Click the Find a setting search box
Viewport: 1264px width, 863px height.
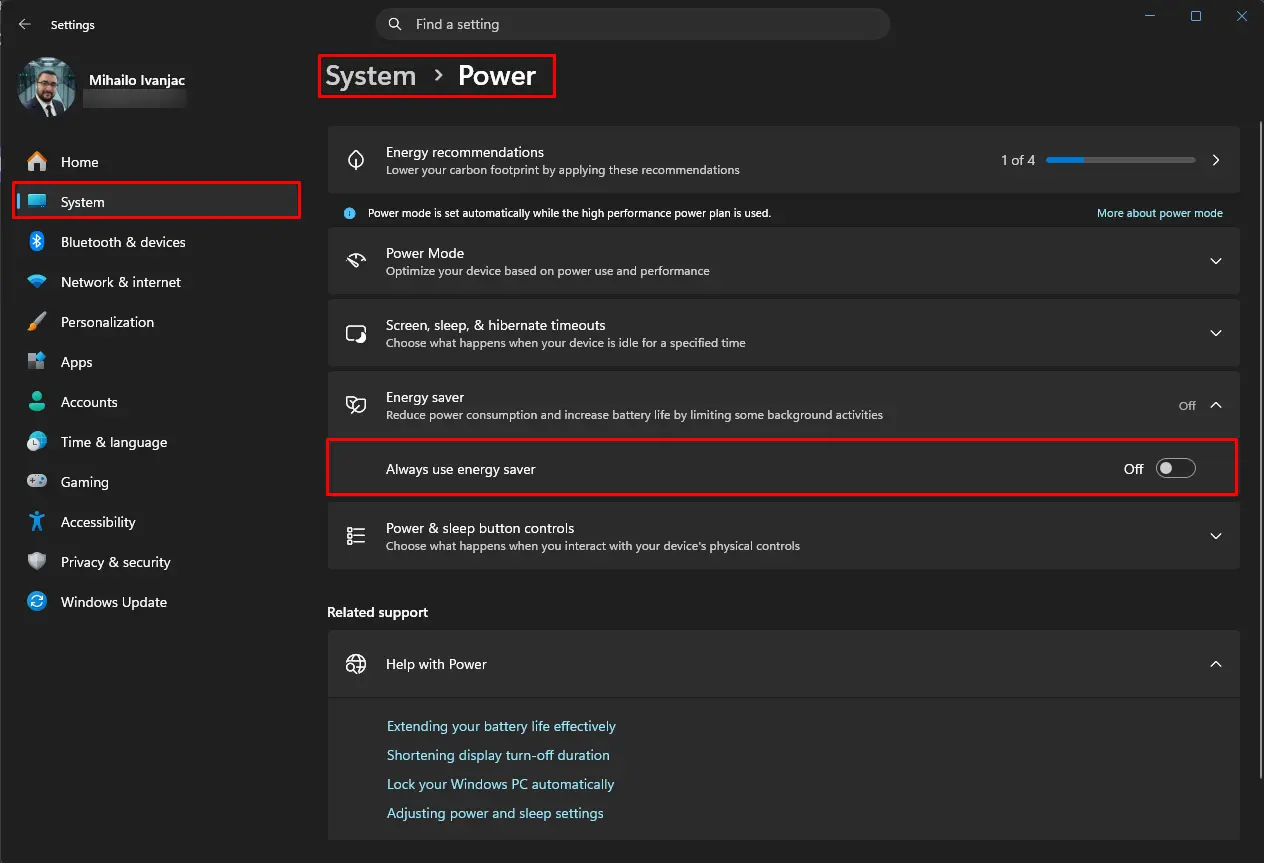click(x=633, y=24)
